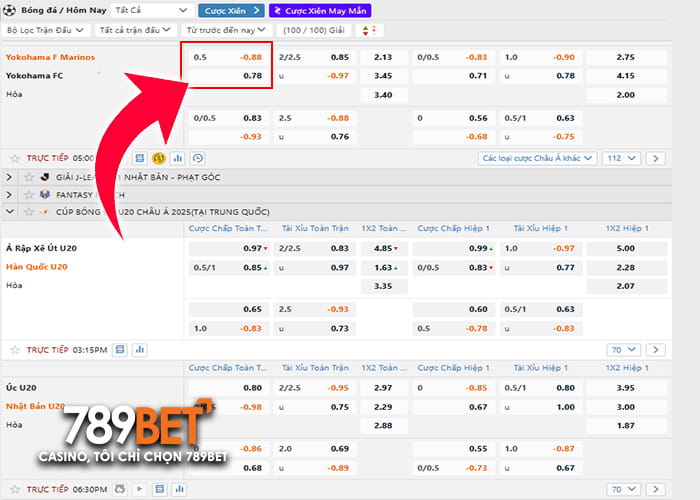The height and width of the screenshot is (500, 700).
Task: Open scoreboard icon in 06:30PM row
Action: (x=159, y=489)
